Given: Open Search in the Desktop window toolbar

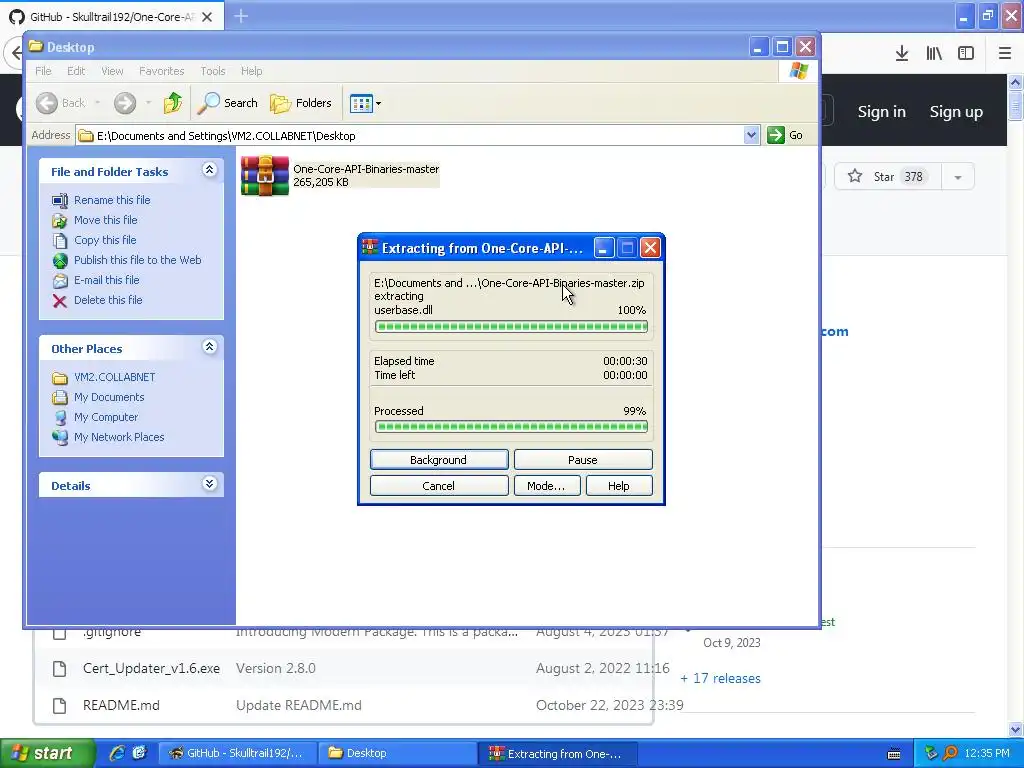Looking at the screenshot, I should tap(227, 103).
